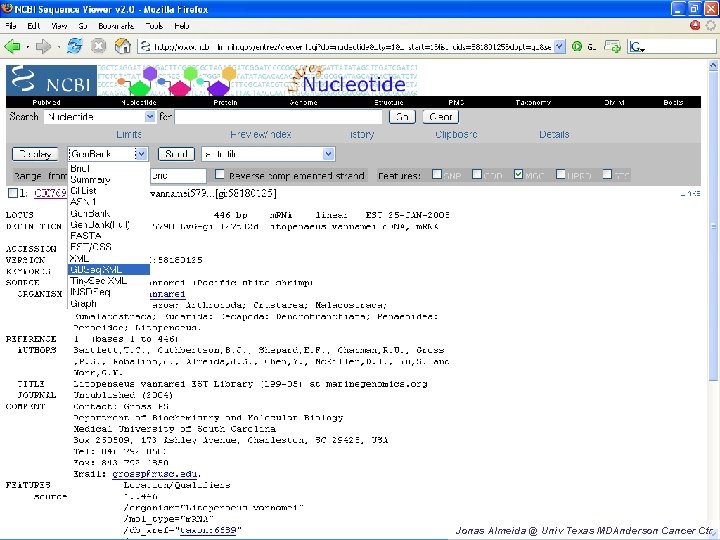
Task: Switch to the Preview/Index tab
Action: coord(260,135)
